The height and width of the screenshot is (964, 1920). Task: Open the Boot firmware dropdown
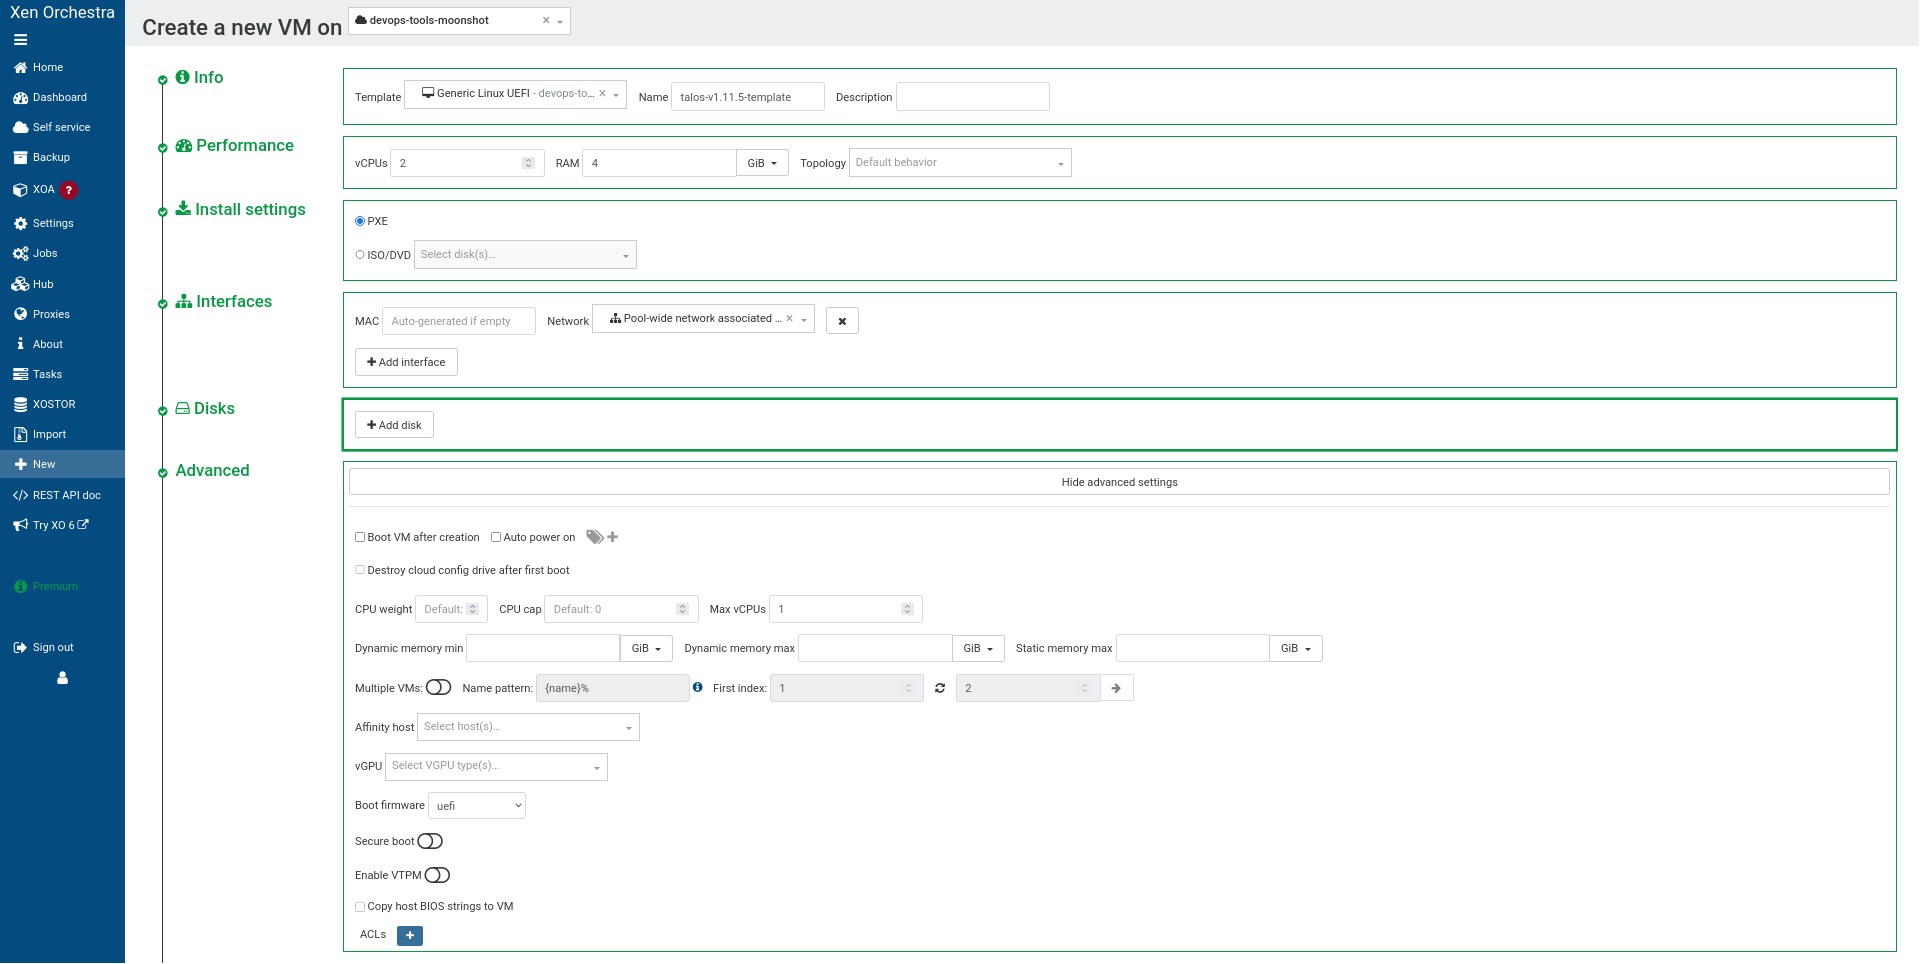click(x=476, y=805)
